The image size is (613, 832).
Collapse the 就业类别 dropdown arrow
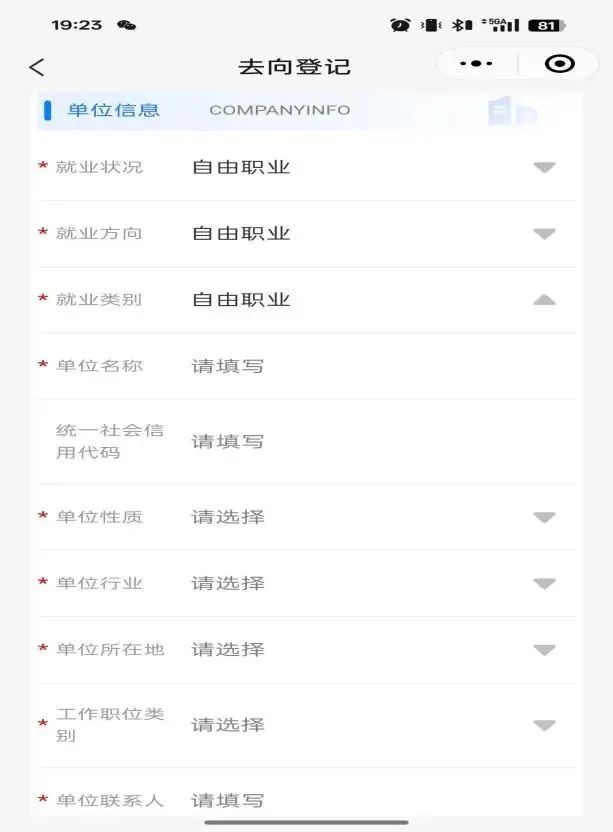click(544, 300)
